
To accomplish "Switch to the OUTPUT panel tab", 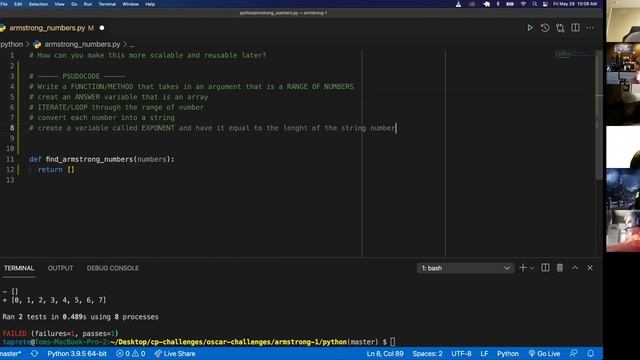I will click(60, 268).
